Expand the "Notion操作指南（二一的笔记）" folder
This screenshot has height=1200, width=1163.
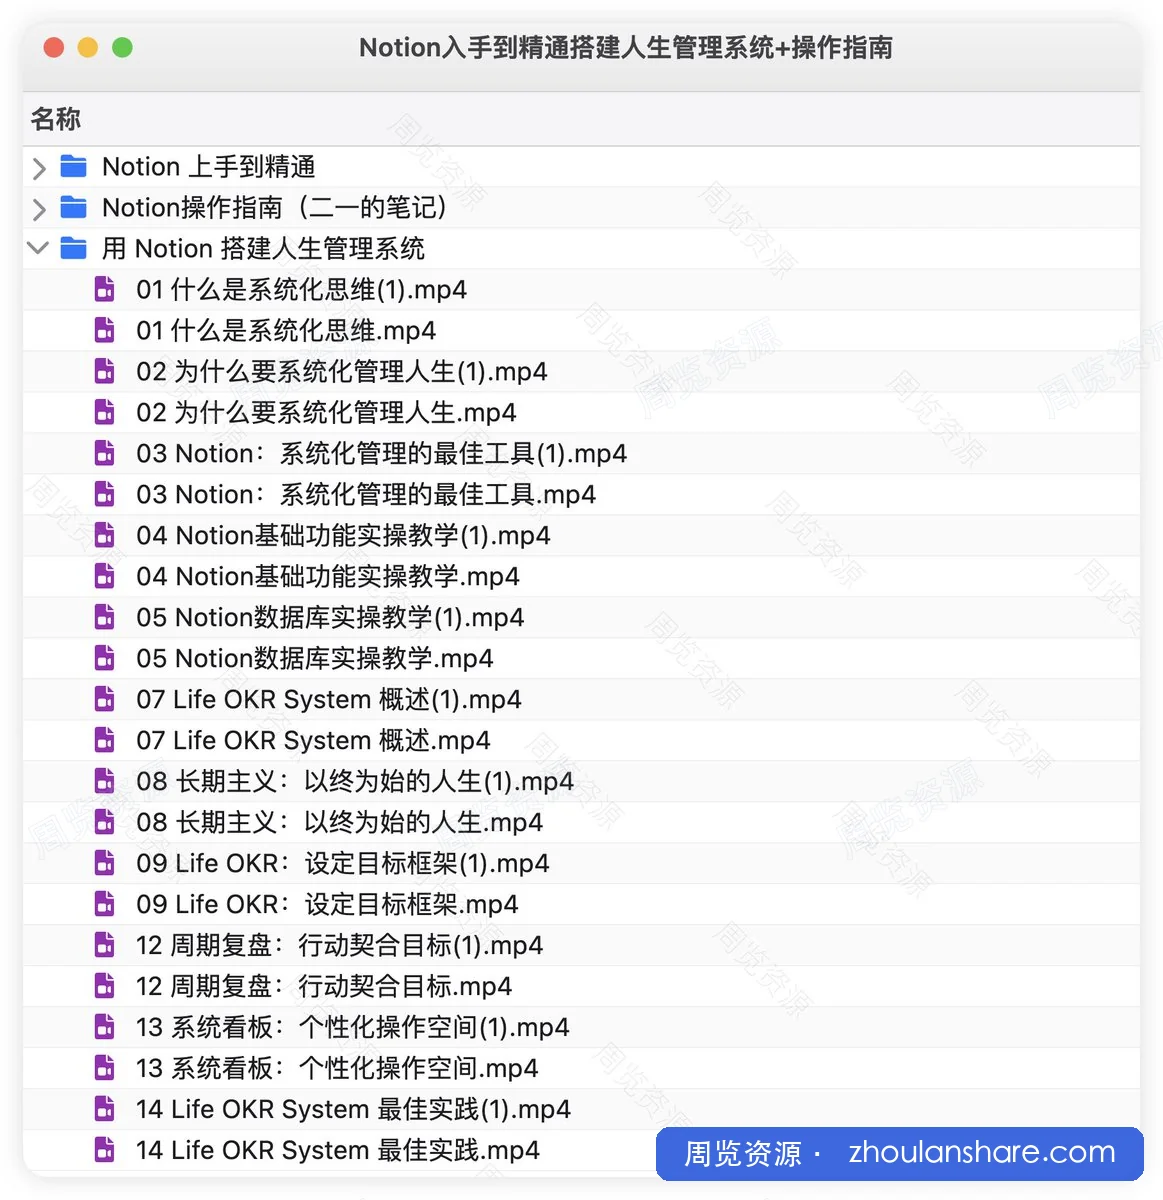(x=39, y=209)
